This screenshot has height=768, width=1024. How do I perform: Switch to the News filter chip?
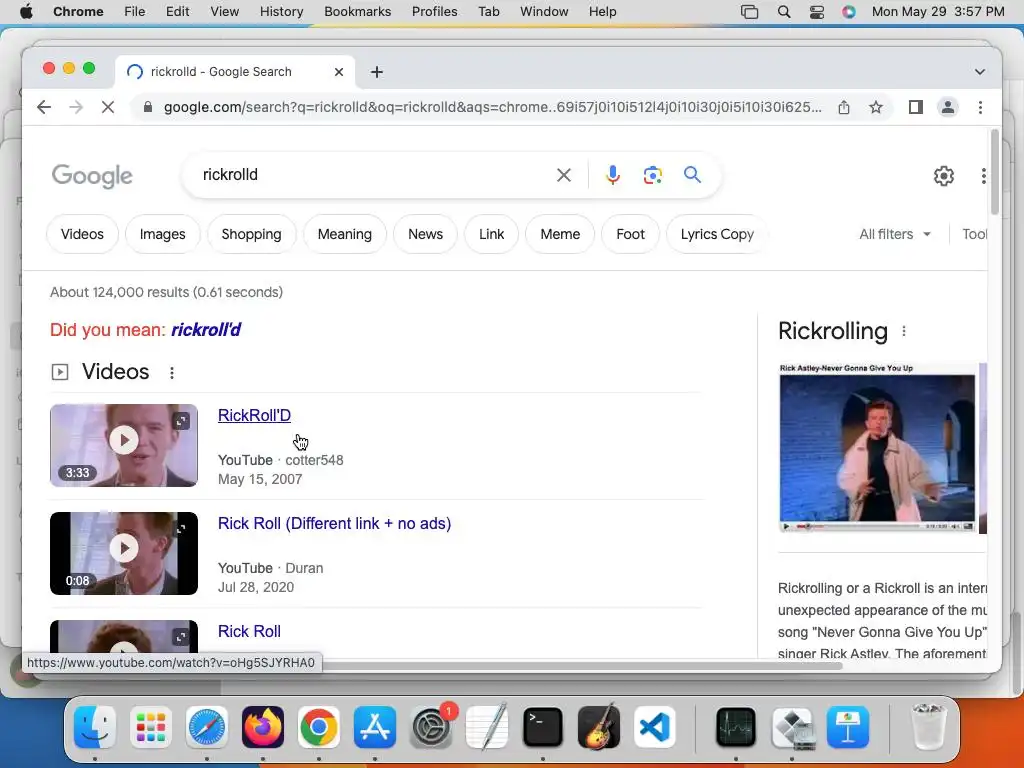(425, 234)
